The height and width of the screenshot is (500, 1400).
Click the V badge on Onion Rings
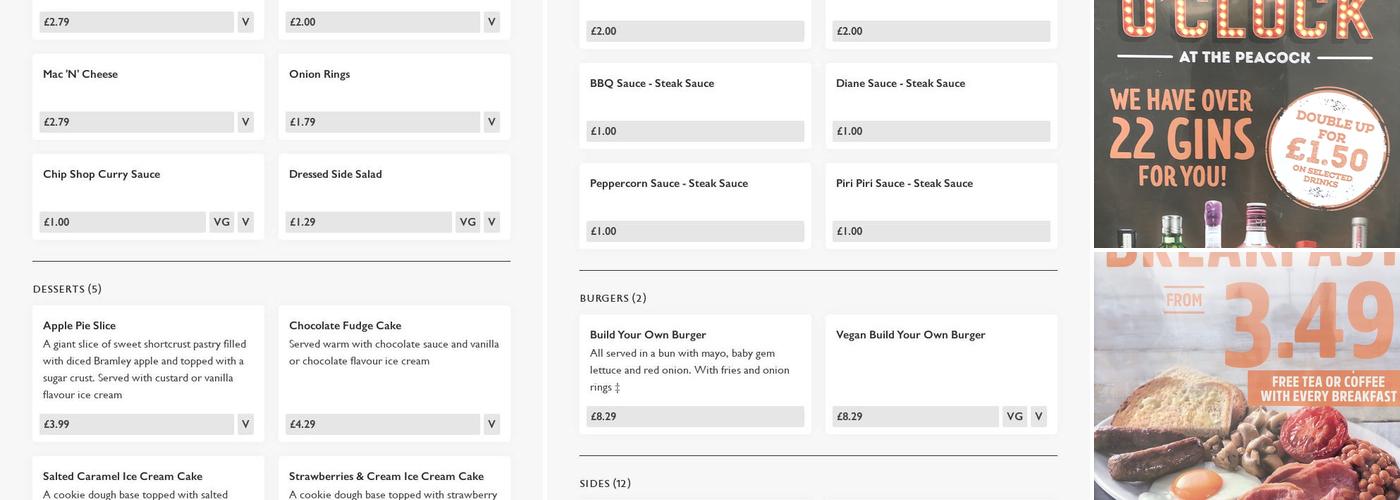pos(491,122)
